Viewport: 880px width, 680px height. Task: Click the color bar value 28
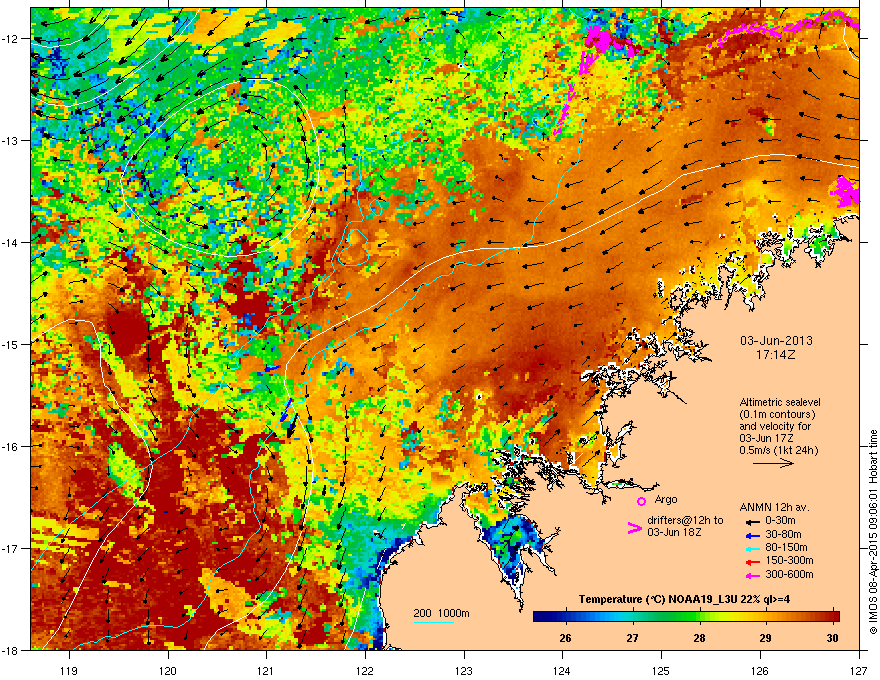(699, 638)
